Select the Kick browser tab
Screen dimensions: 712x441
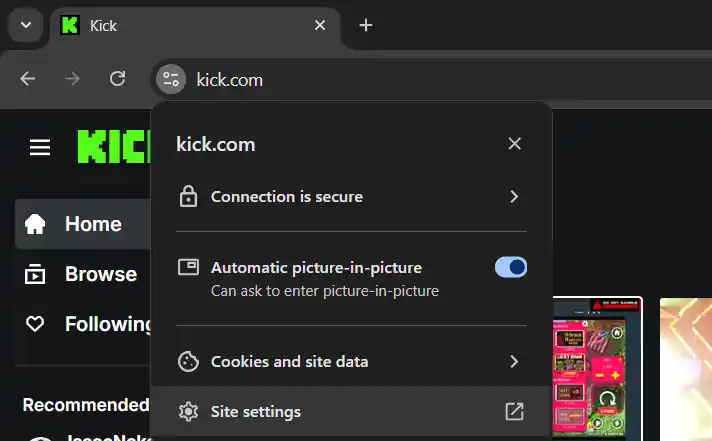tap(195, 25)
